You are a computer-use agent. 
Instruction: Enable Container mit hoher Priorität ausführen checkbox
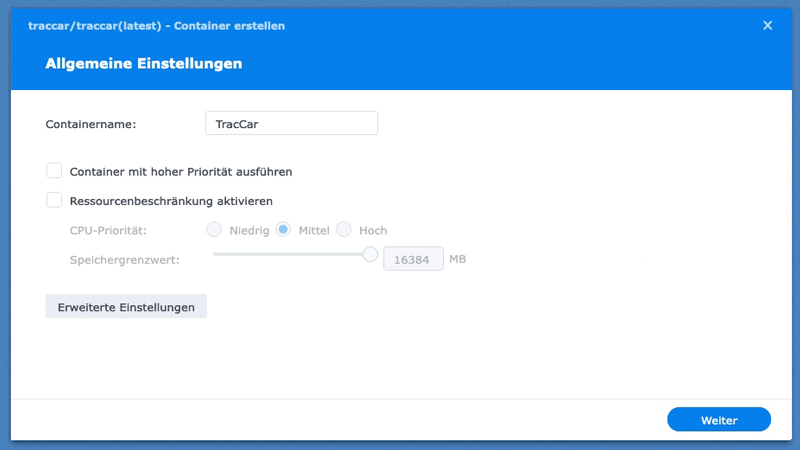pyautogui.click(x=54, y=171)
